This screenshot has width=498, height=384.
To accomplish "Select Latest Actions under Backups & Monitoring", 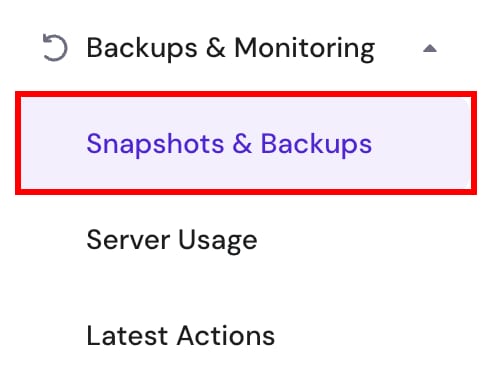I will 180,336.
